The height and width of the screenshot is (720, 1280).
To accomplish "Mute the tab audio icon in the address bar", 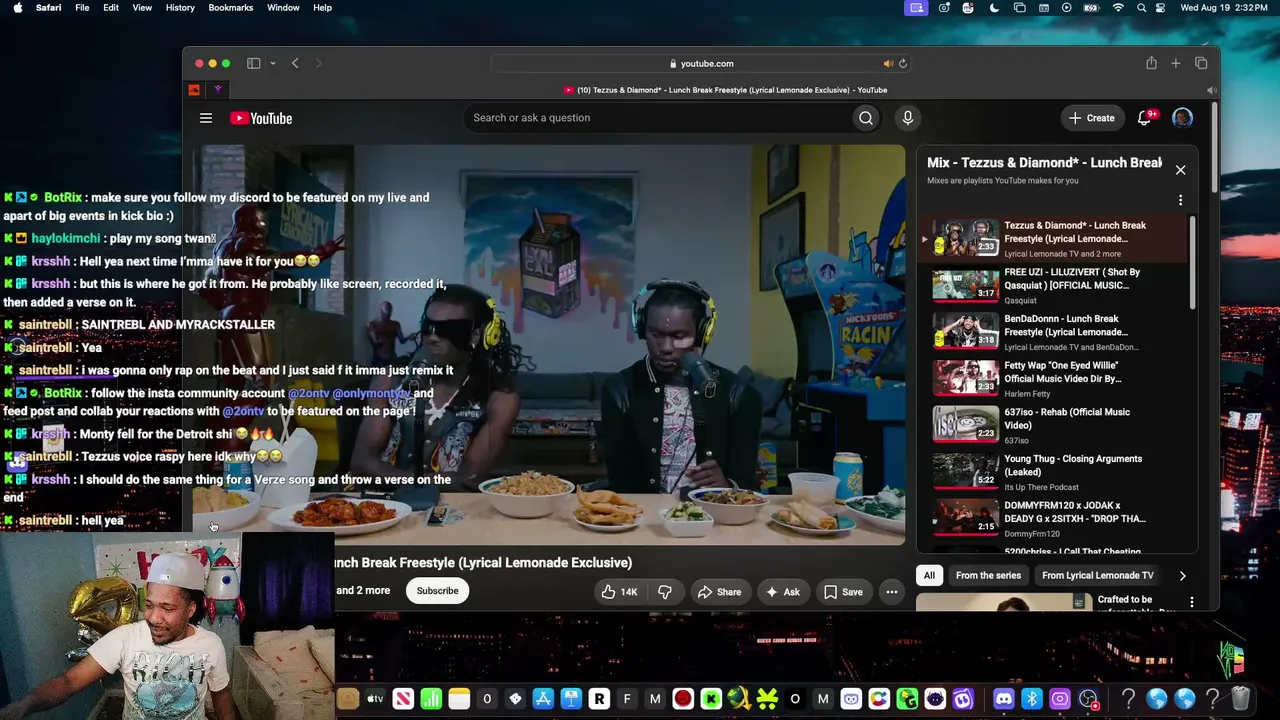I will click(x=887, y=64).
